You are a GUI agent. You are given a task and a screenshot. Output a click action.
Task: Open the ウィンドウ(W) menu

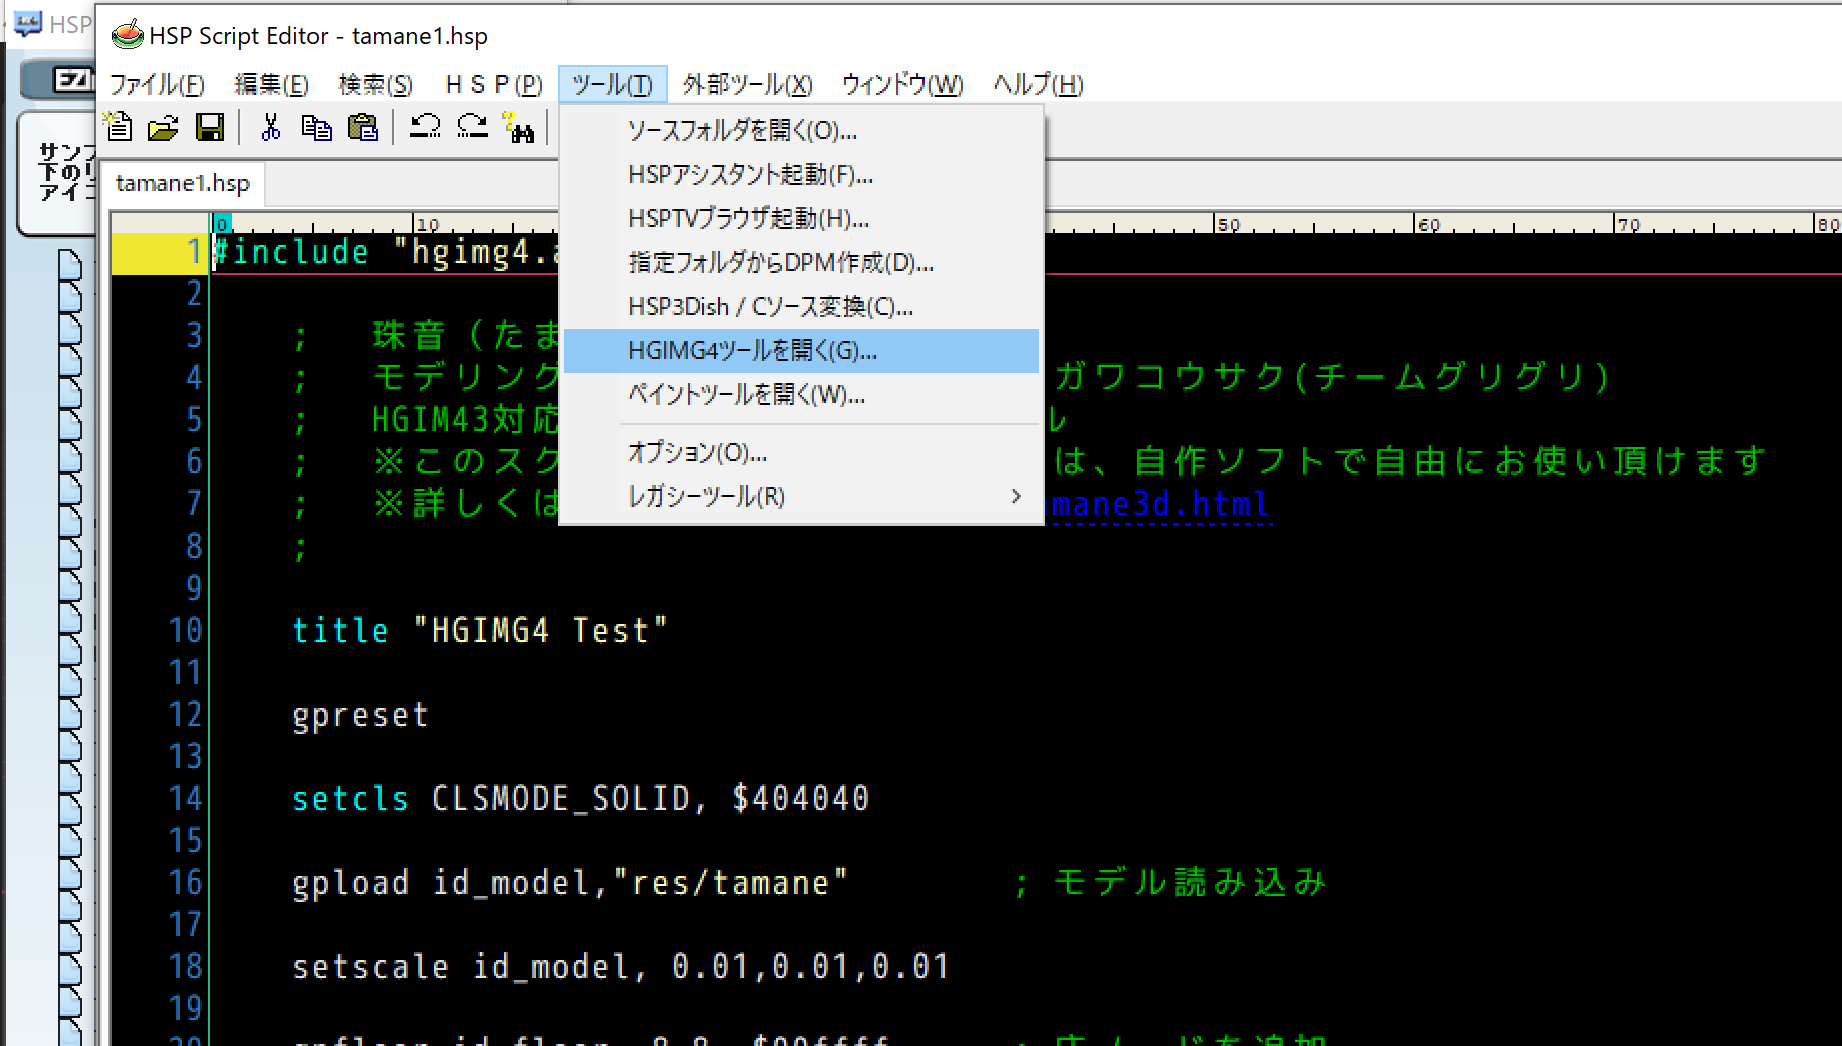tap(902, 85)
